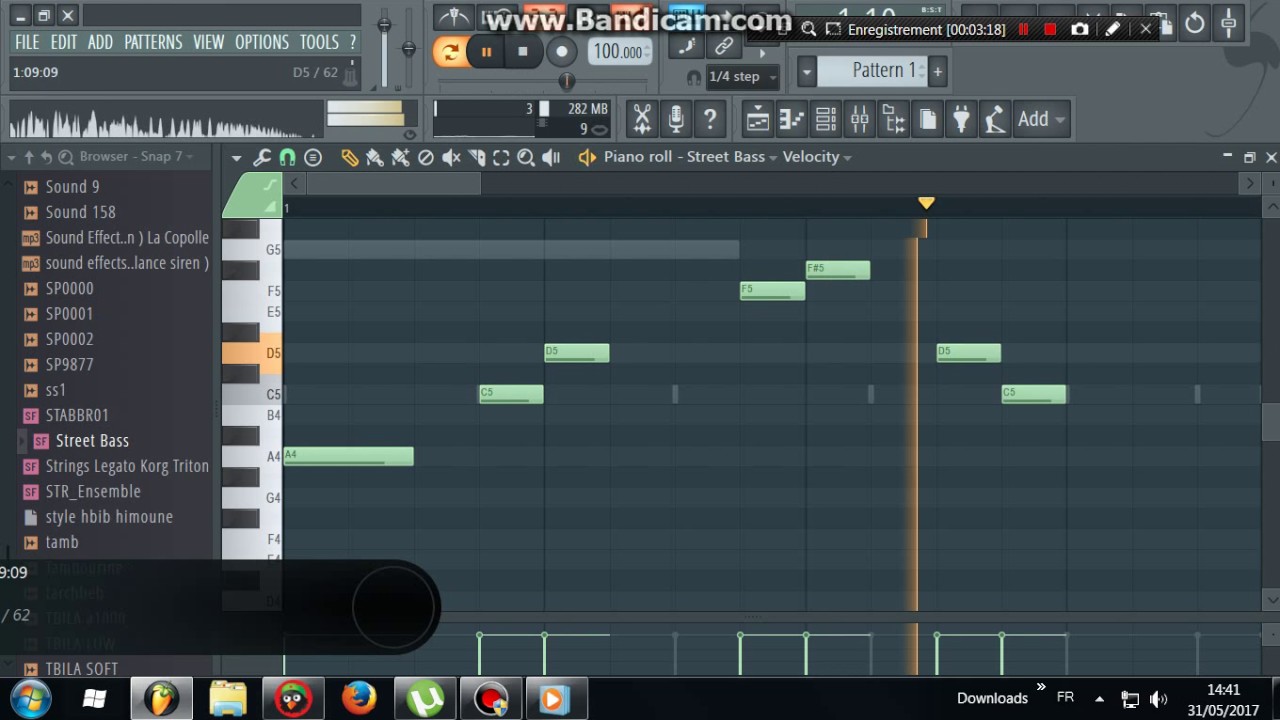Open the Velocity event dropdown
Screen dimensions: 1280x720
[817, 157]
